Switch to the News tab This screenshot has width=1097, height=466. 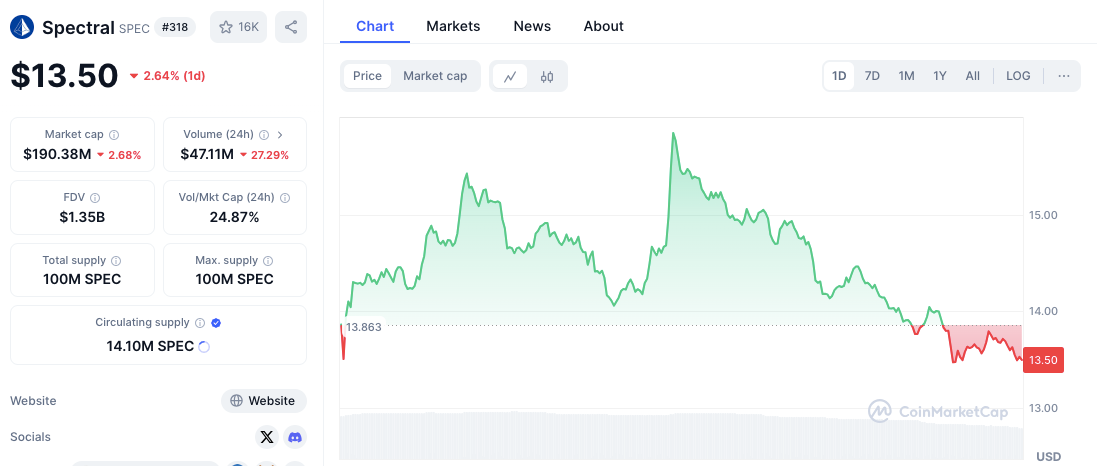(532, 26)
